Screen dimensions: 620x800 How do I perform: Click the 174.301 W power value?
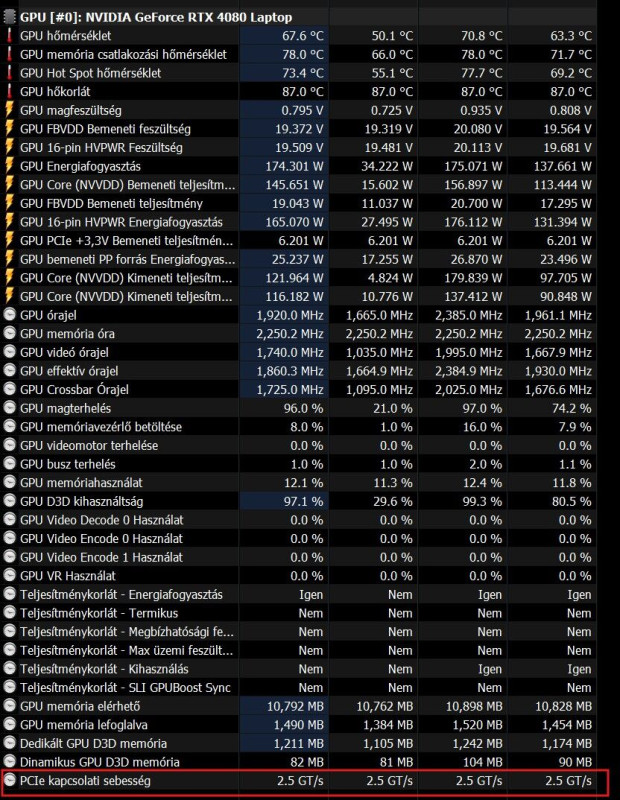pos(294,166)
